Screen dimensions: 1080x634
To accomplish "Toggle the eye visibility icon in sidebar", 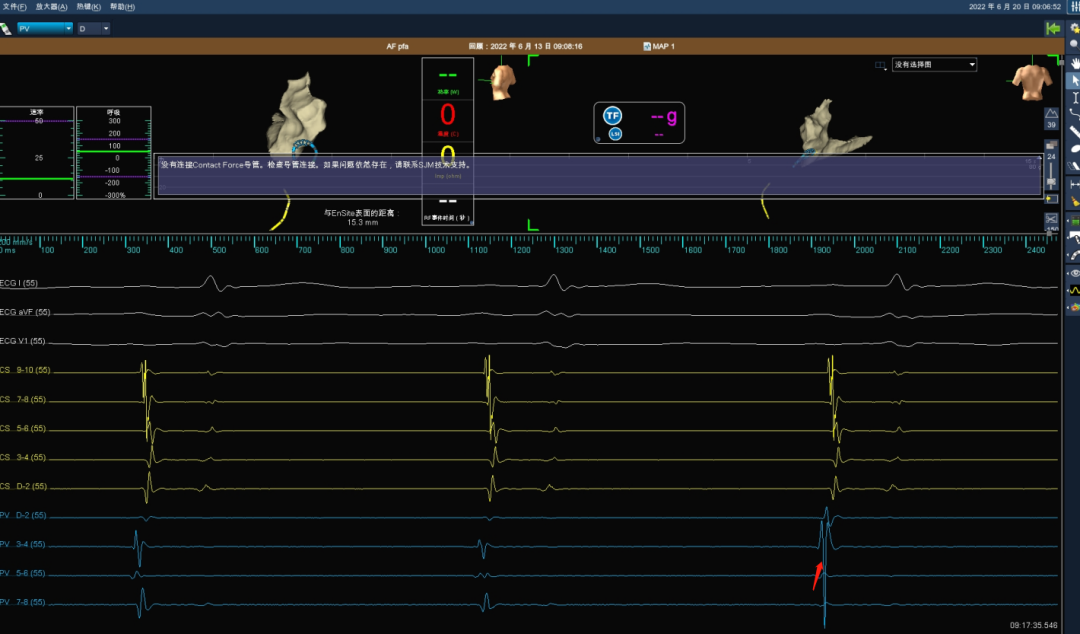I will [x=1075, y=272].
